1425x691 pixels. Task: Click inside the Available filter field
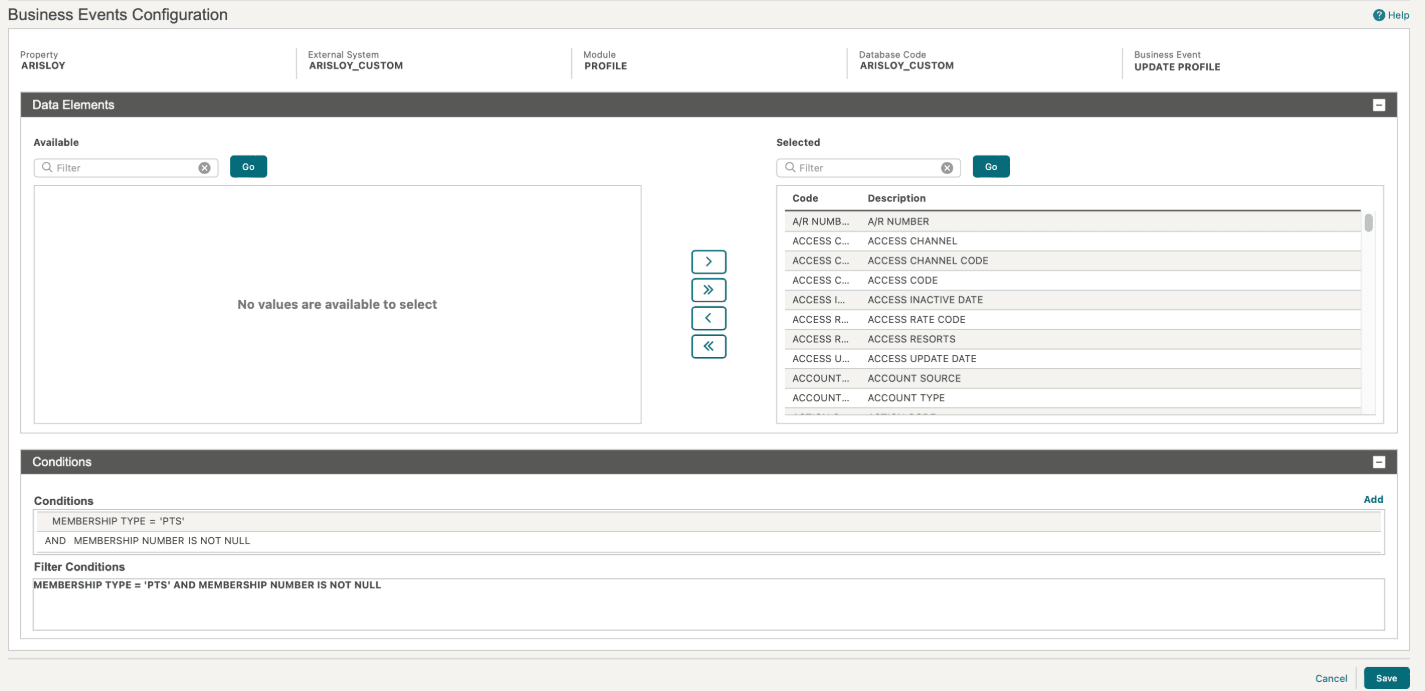[x=120, y=167]
